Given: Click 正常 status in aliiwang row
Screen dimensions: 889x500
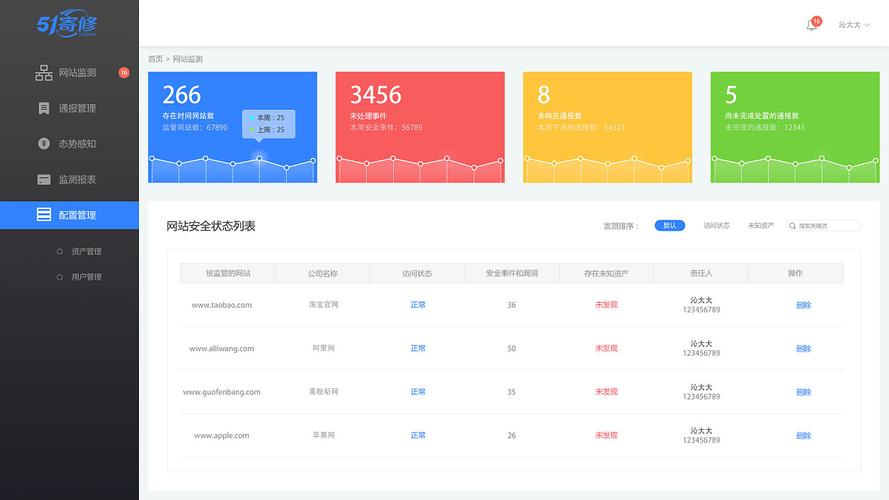Looking at the screenshot, I should (418, 349).
